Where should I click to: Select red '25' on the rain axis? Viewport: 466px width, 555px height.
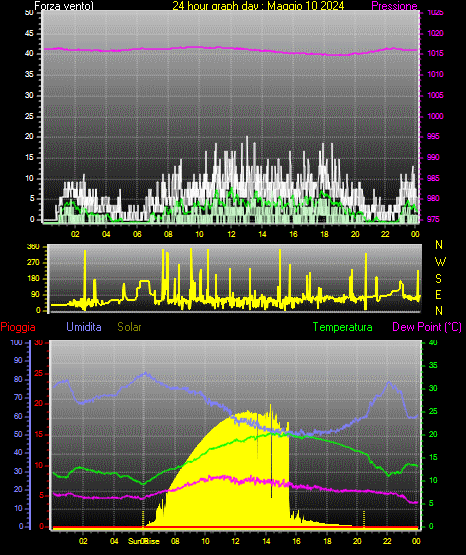pos(39,373)
